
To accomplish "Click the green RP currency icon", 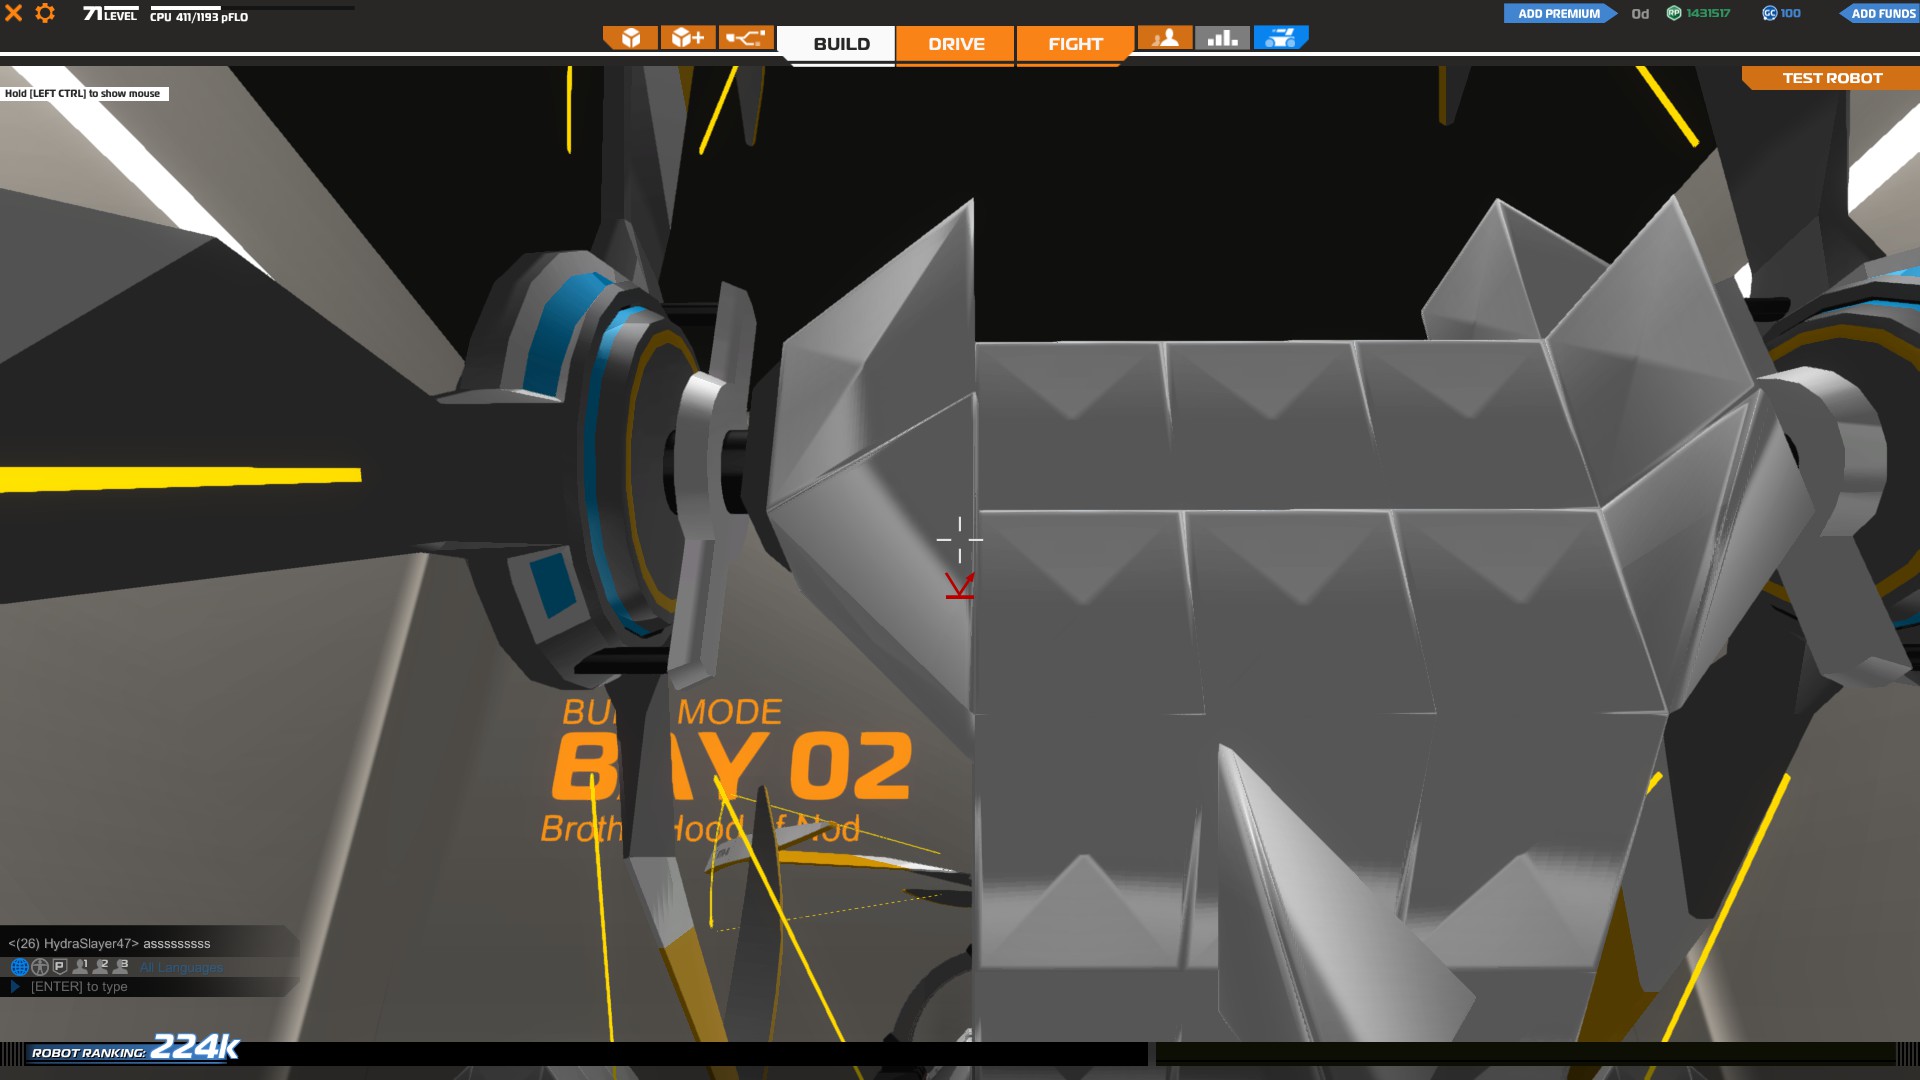I will [x=1674, y=13].
